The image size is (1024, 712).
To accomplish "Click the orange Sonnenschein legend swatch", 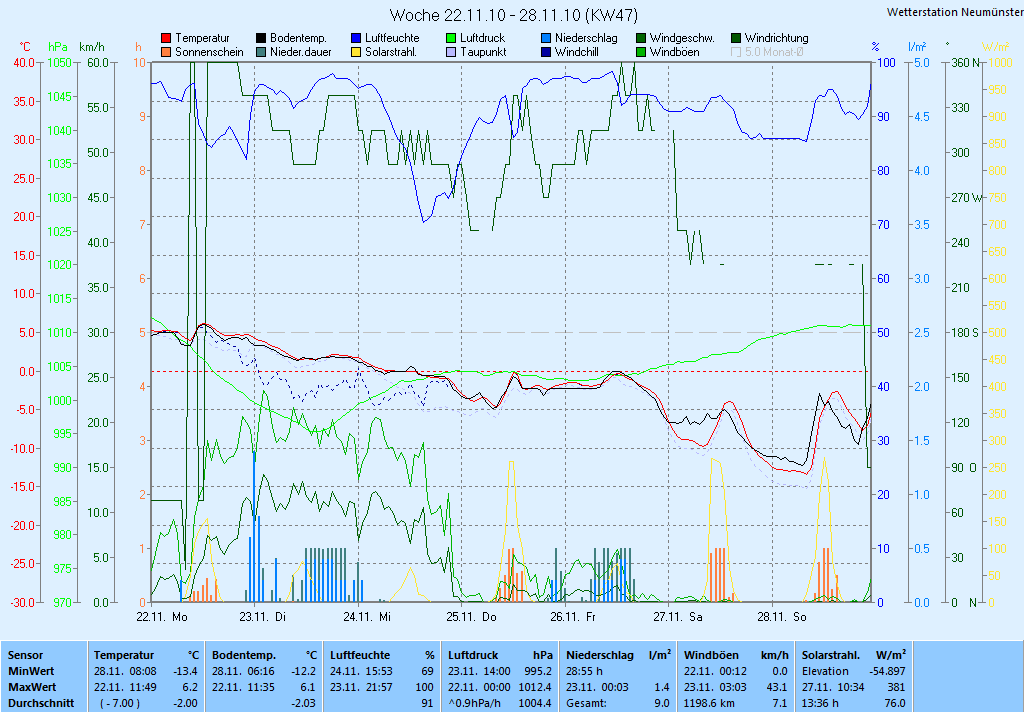I will [166, 52].
